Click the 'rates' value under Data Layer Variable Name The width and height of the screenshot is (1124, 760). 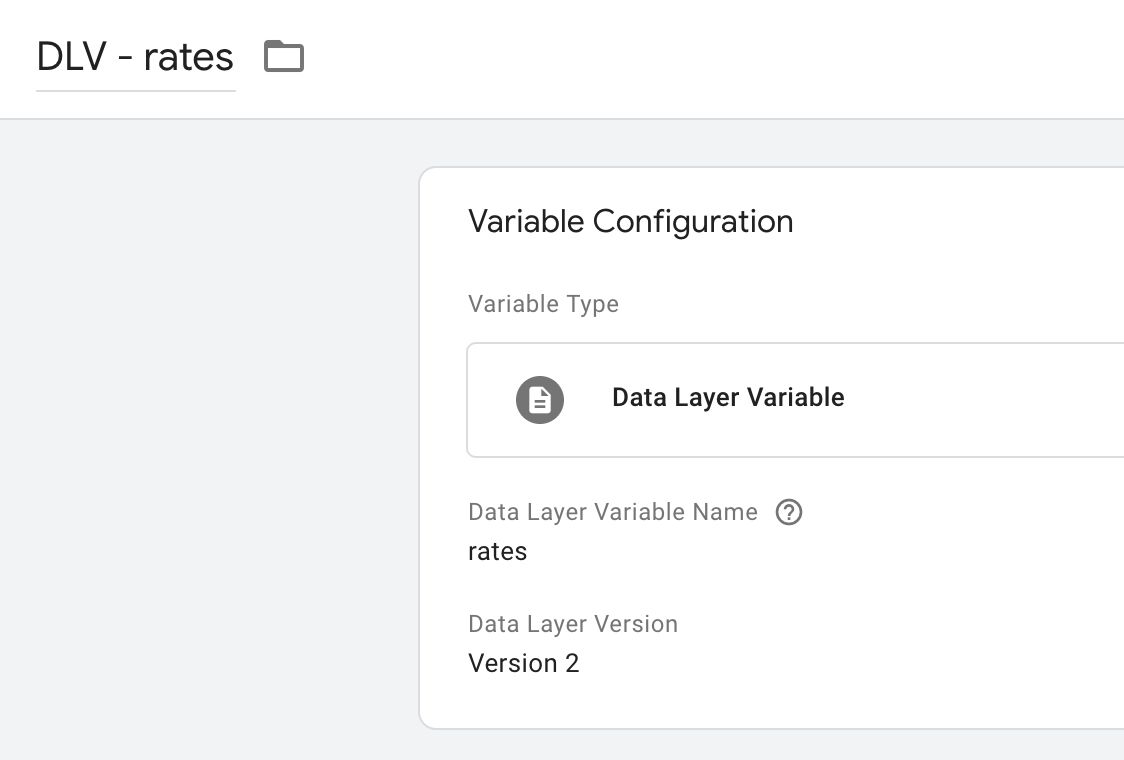(497, 552)
